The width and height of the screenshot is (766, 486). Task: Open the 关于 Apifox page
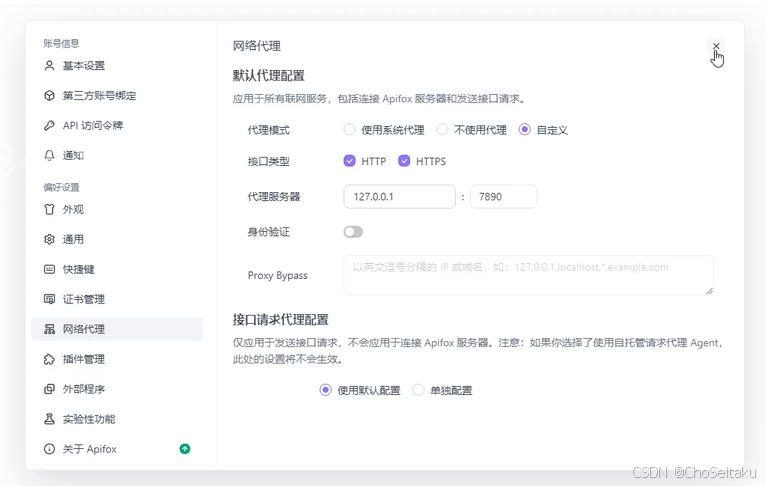click(x=117, y=449)
